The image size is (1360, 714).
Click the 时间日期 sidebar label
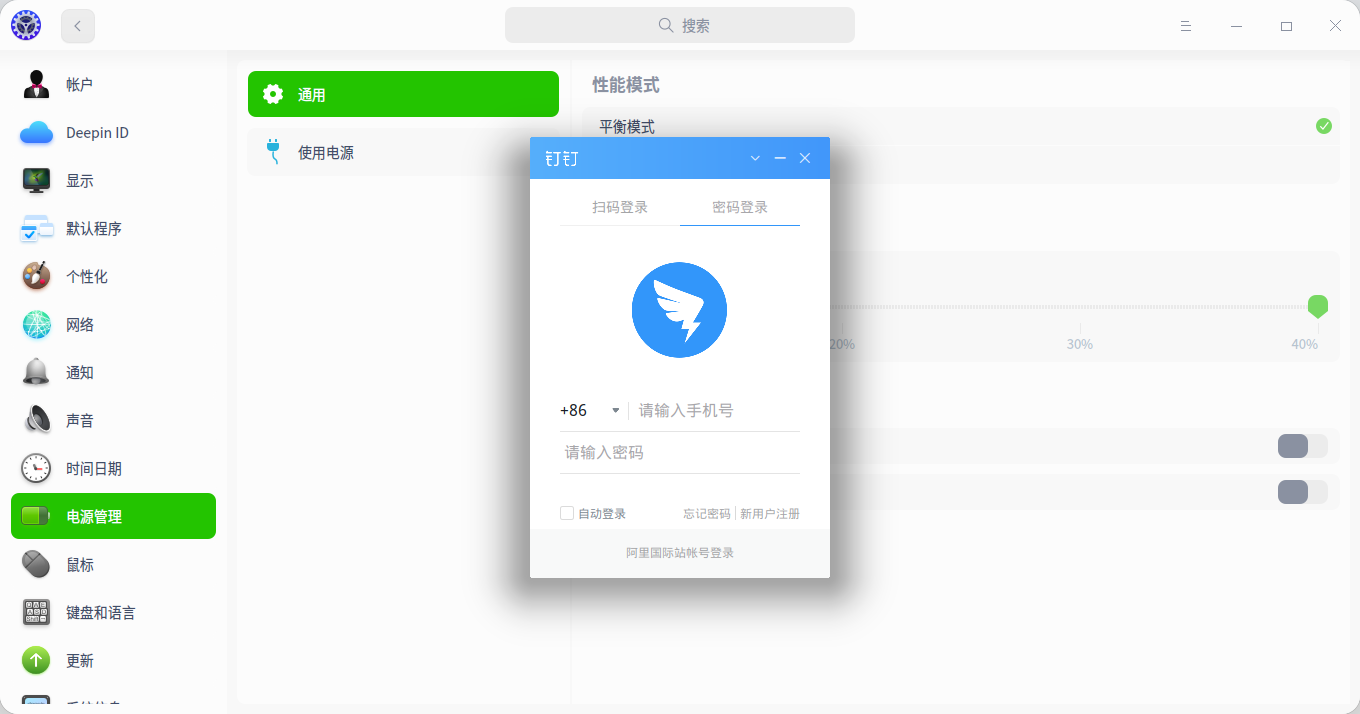(x=94, y=469)
